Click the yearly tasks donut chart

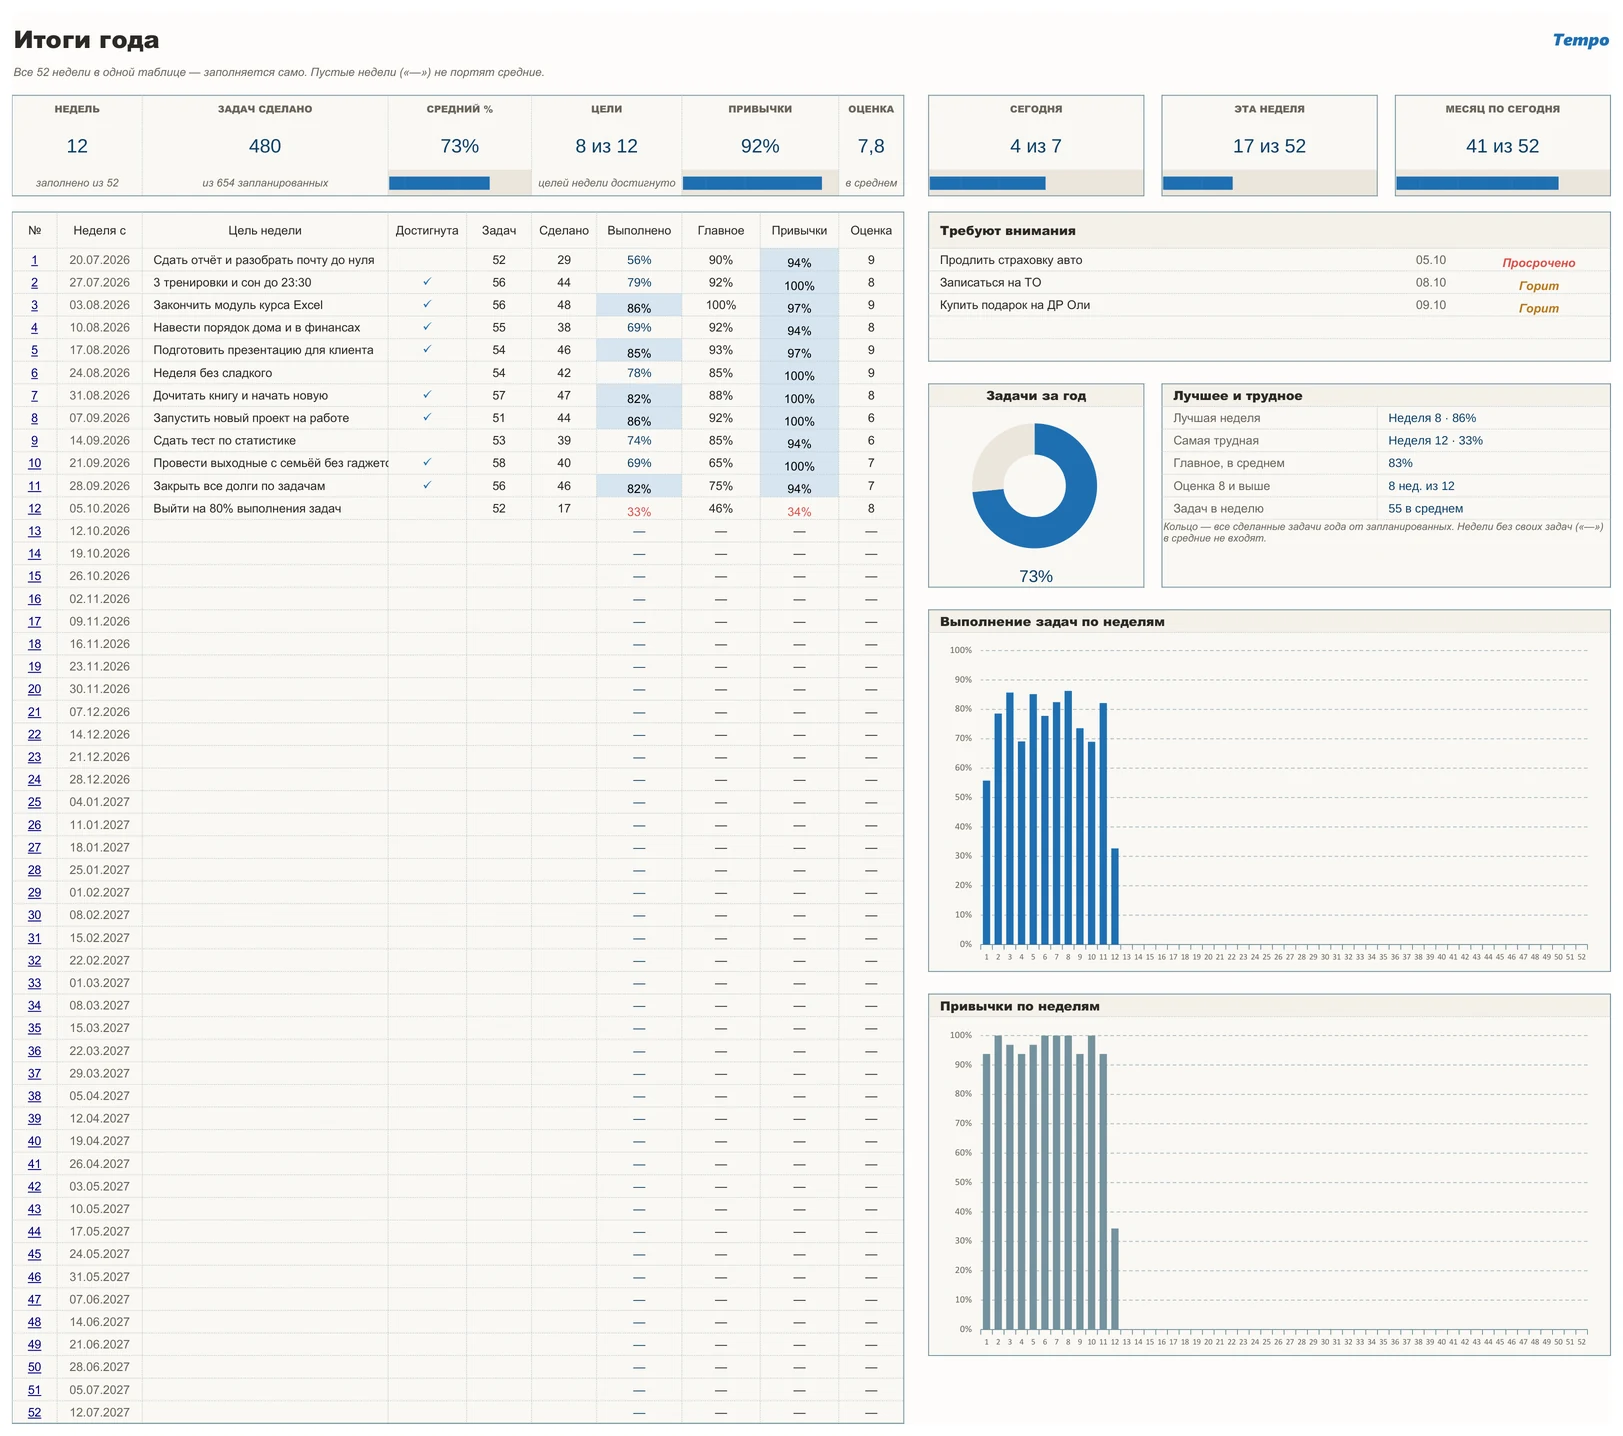coord(1035,486)
